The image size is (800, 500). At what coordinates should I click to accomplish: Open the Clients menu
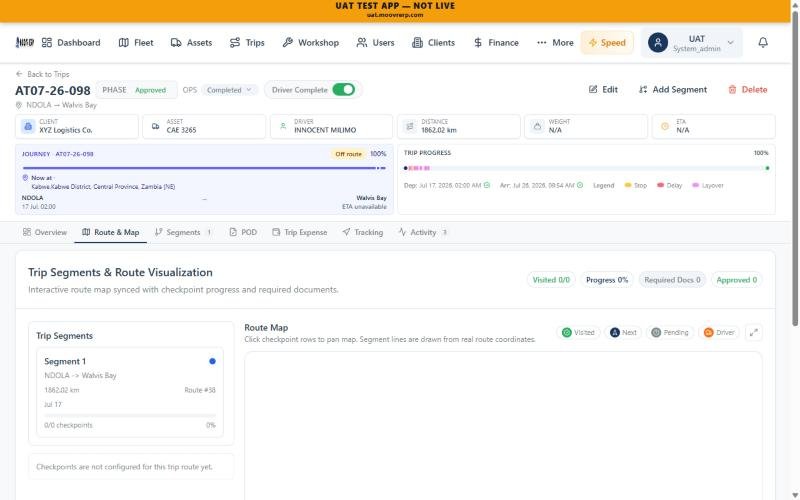tap(433, 43)
